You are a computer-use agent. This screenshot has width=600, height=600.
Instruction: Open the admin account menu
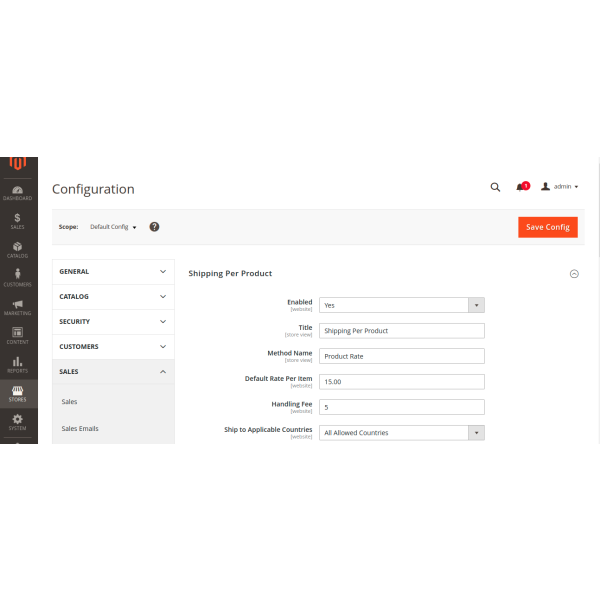point(560,187)
